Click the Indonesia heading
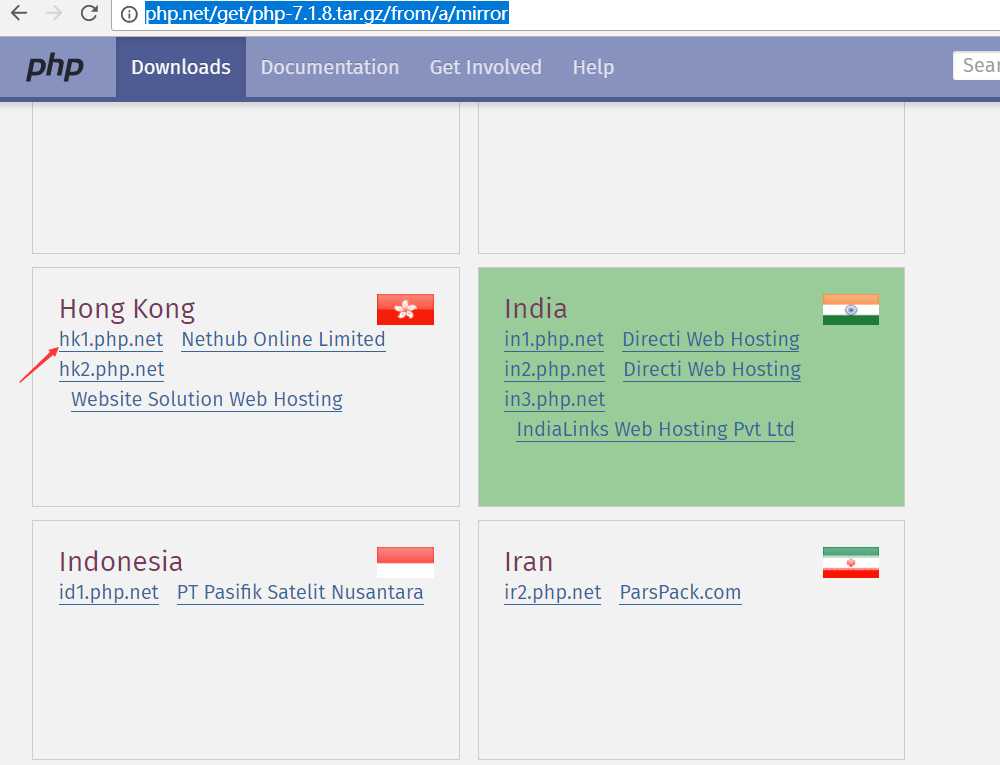 tap(121, 562)
